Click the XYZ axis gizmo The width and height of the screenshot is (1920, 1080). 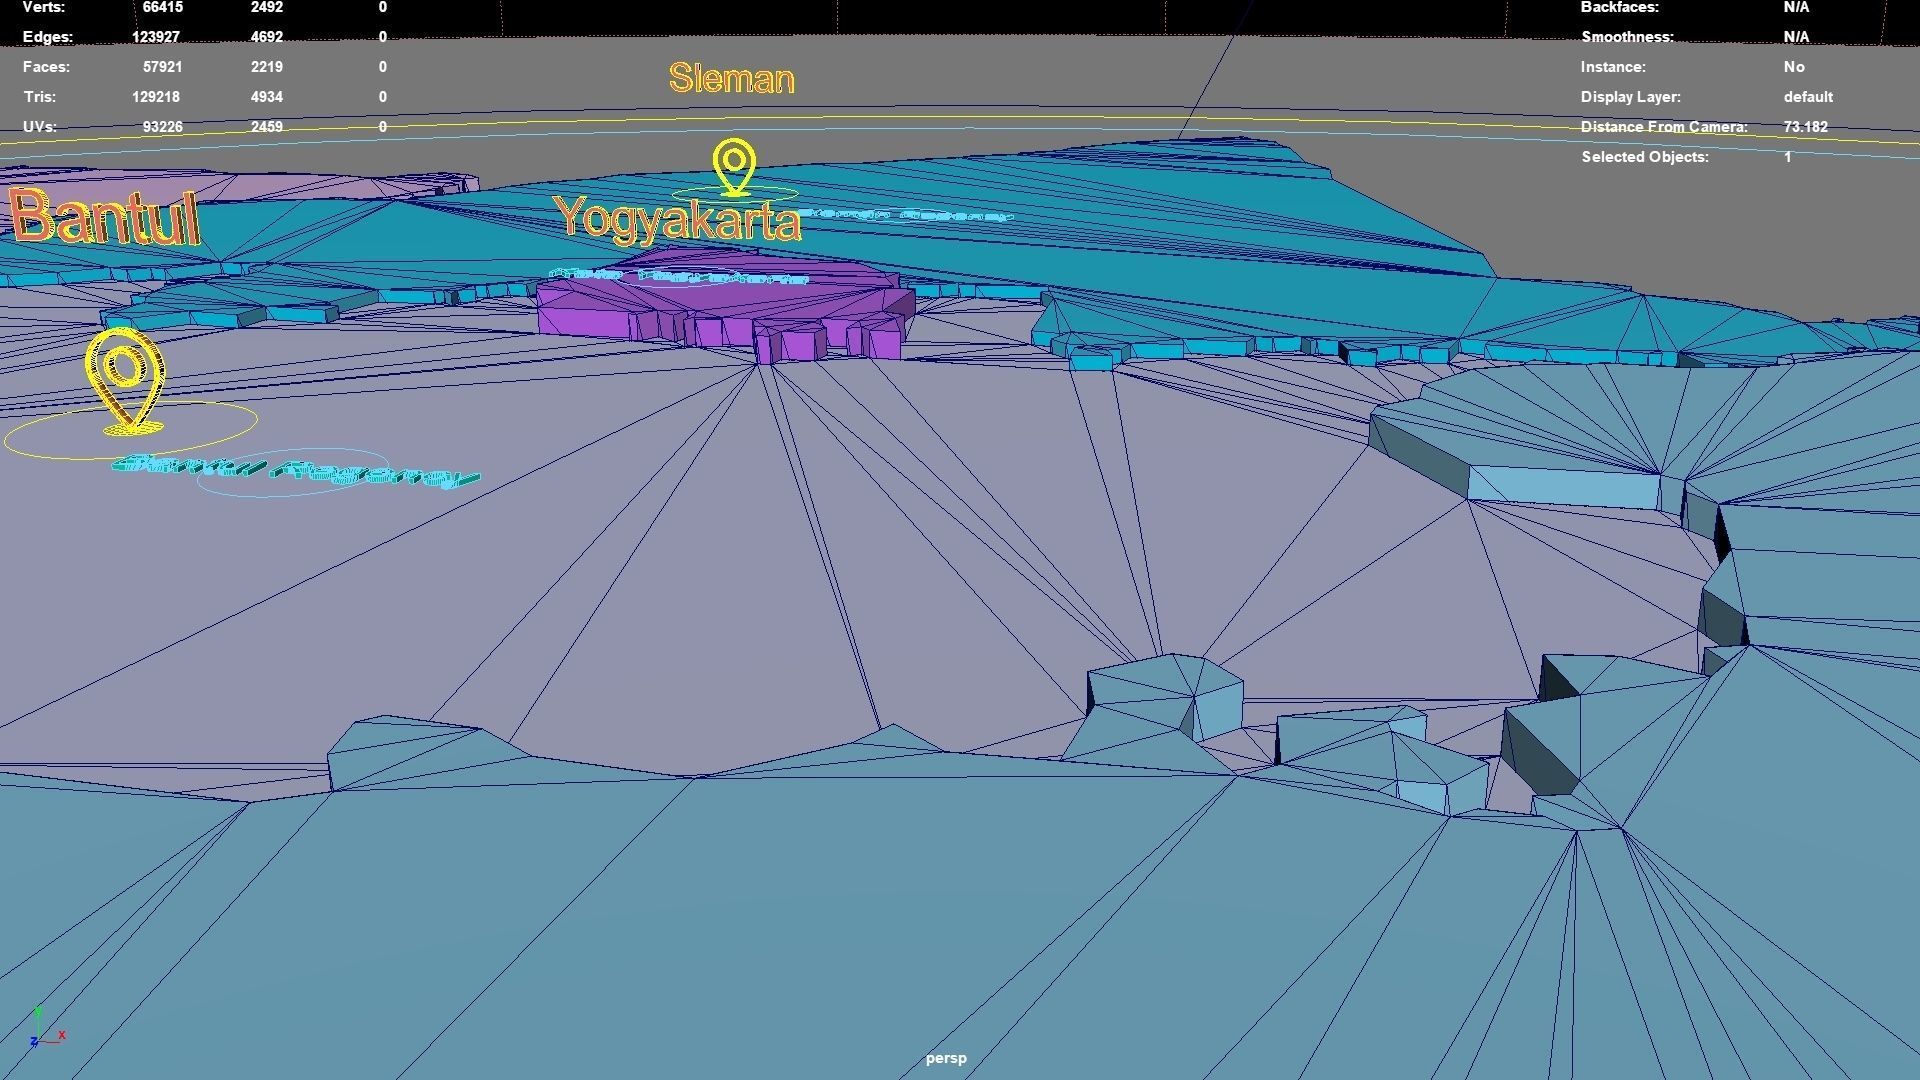(x=46, y=1028)
